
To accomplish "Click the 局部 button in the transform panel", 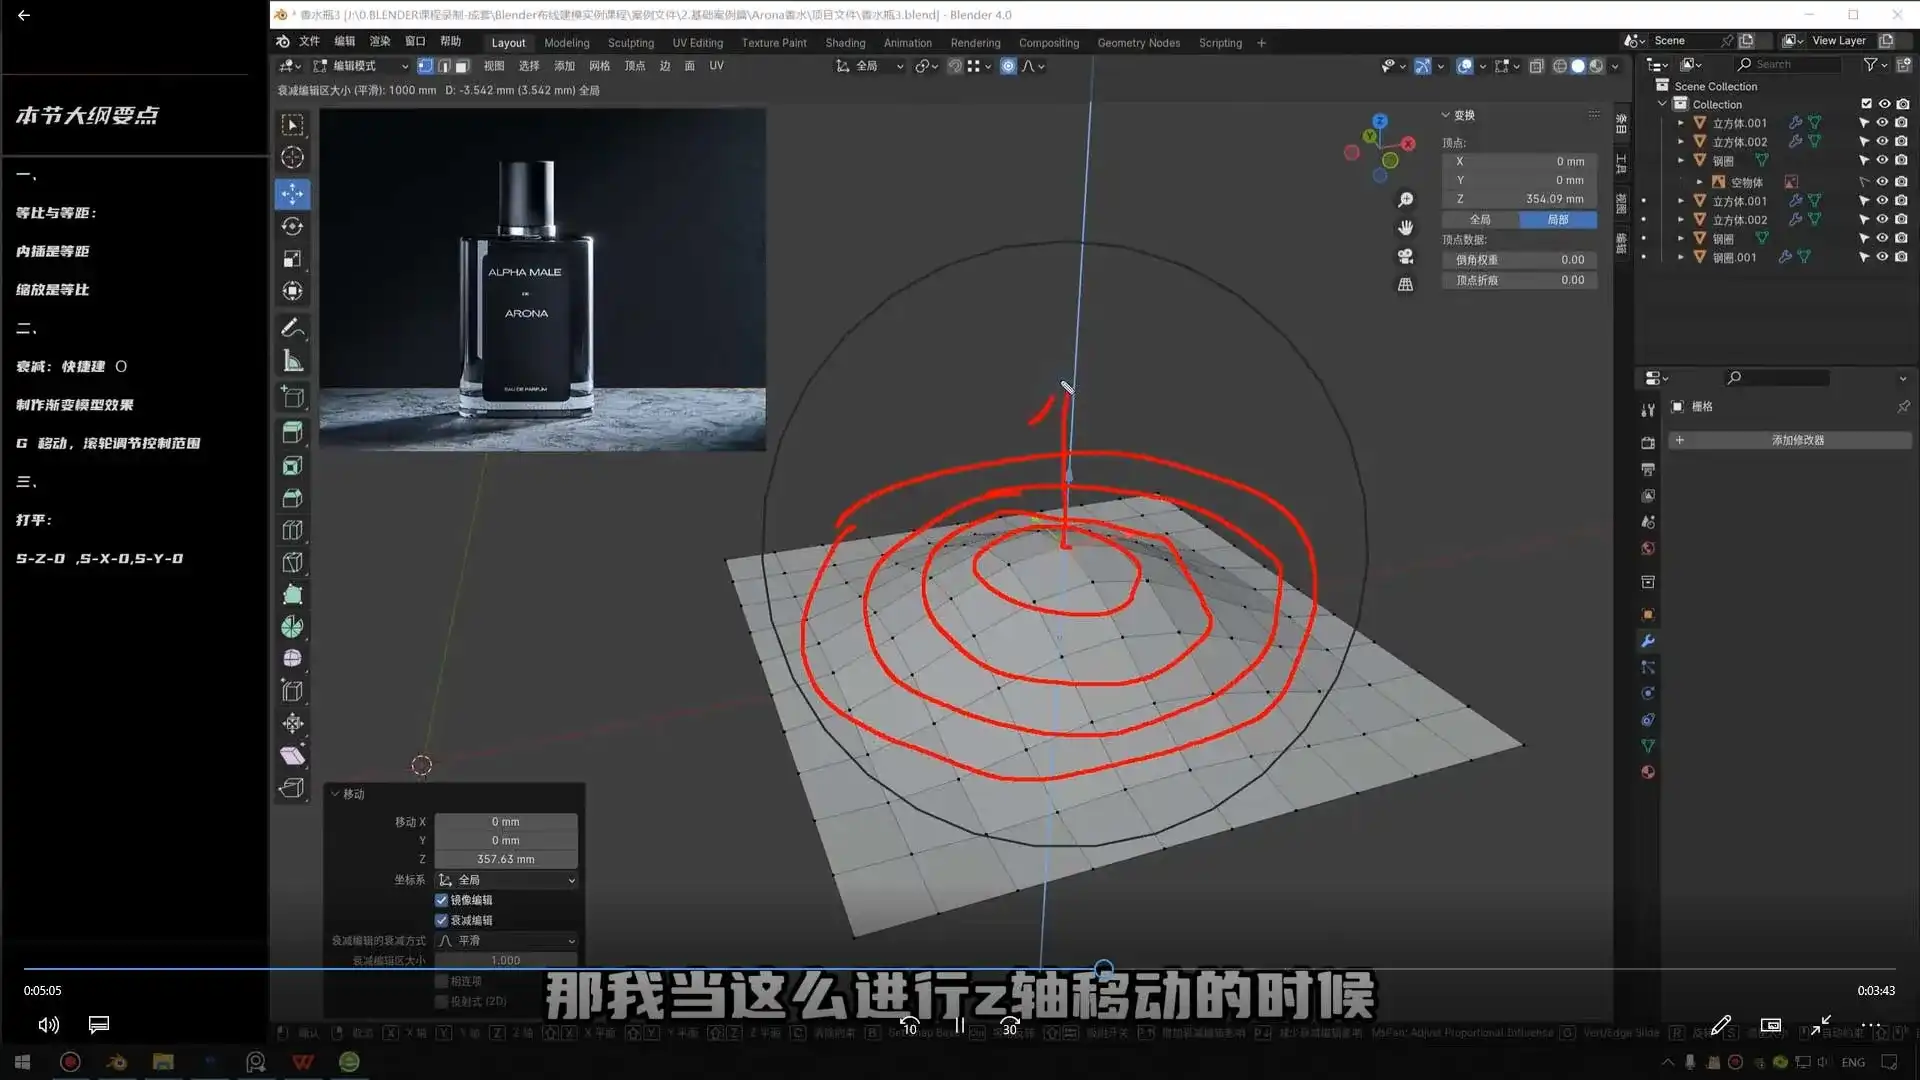I will [1558, 219].
